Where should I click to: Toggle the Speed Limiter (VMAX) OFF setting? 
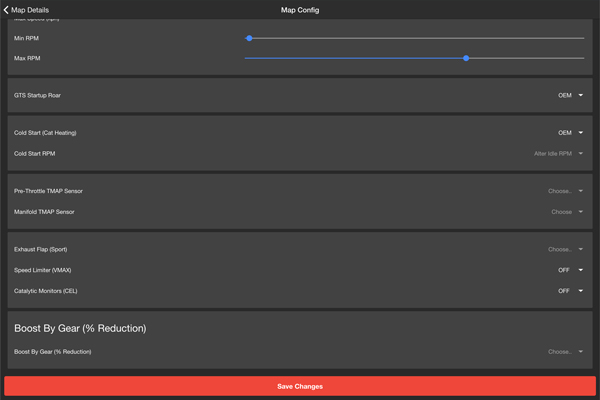pos(570,270)
